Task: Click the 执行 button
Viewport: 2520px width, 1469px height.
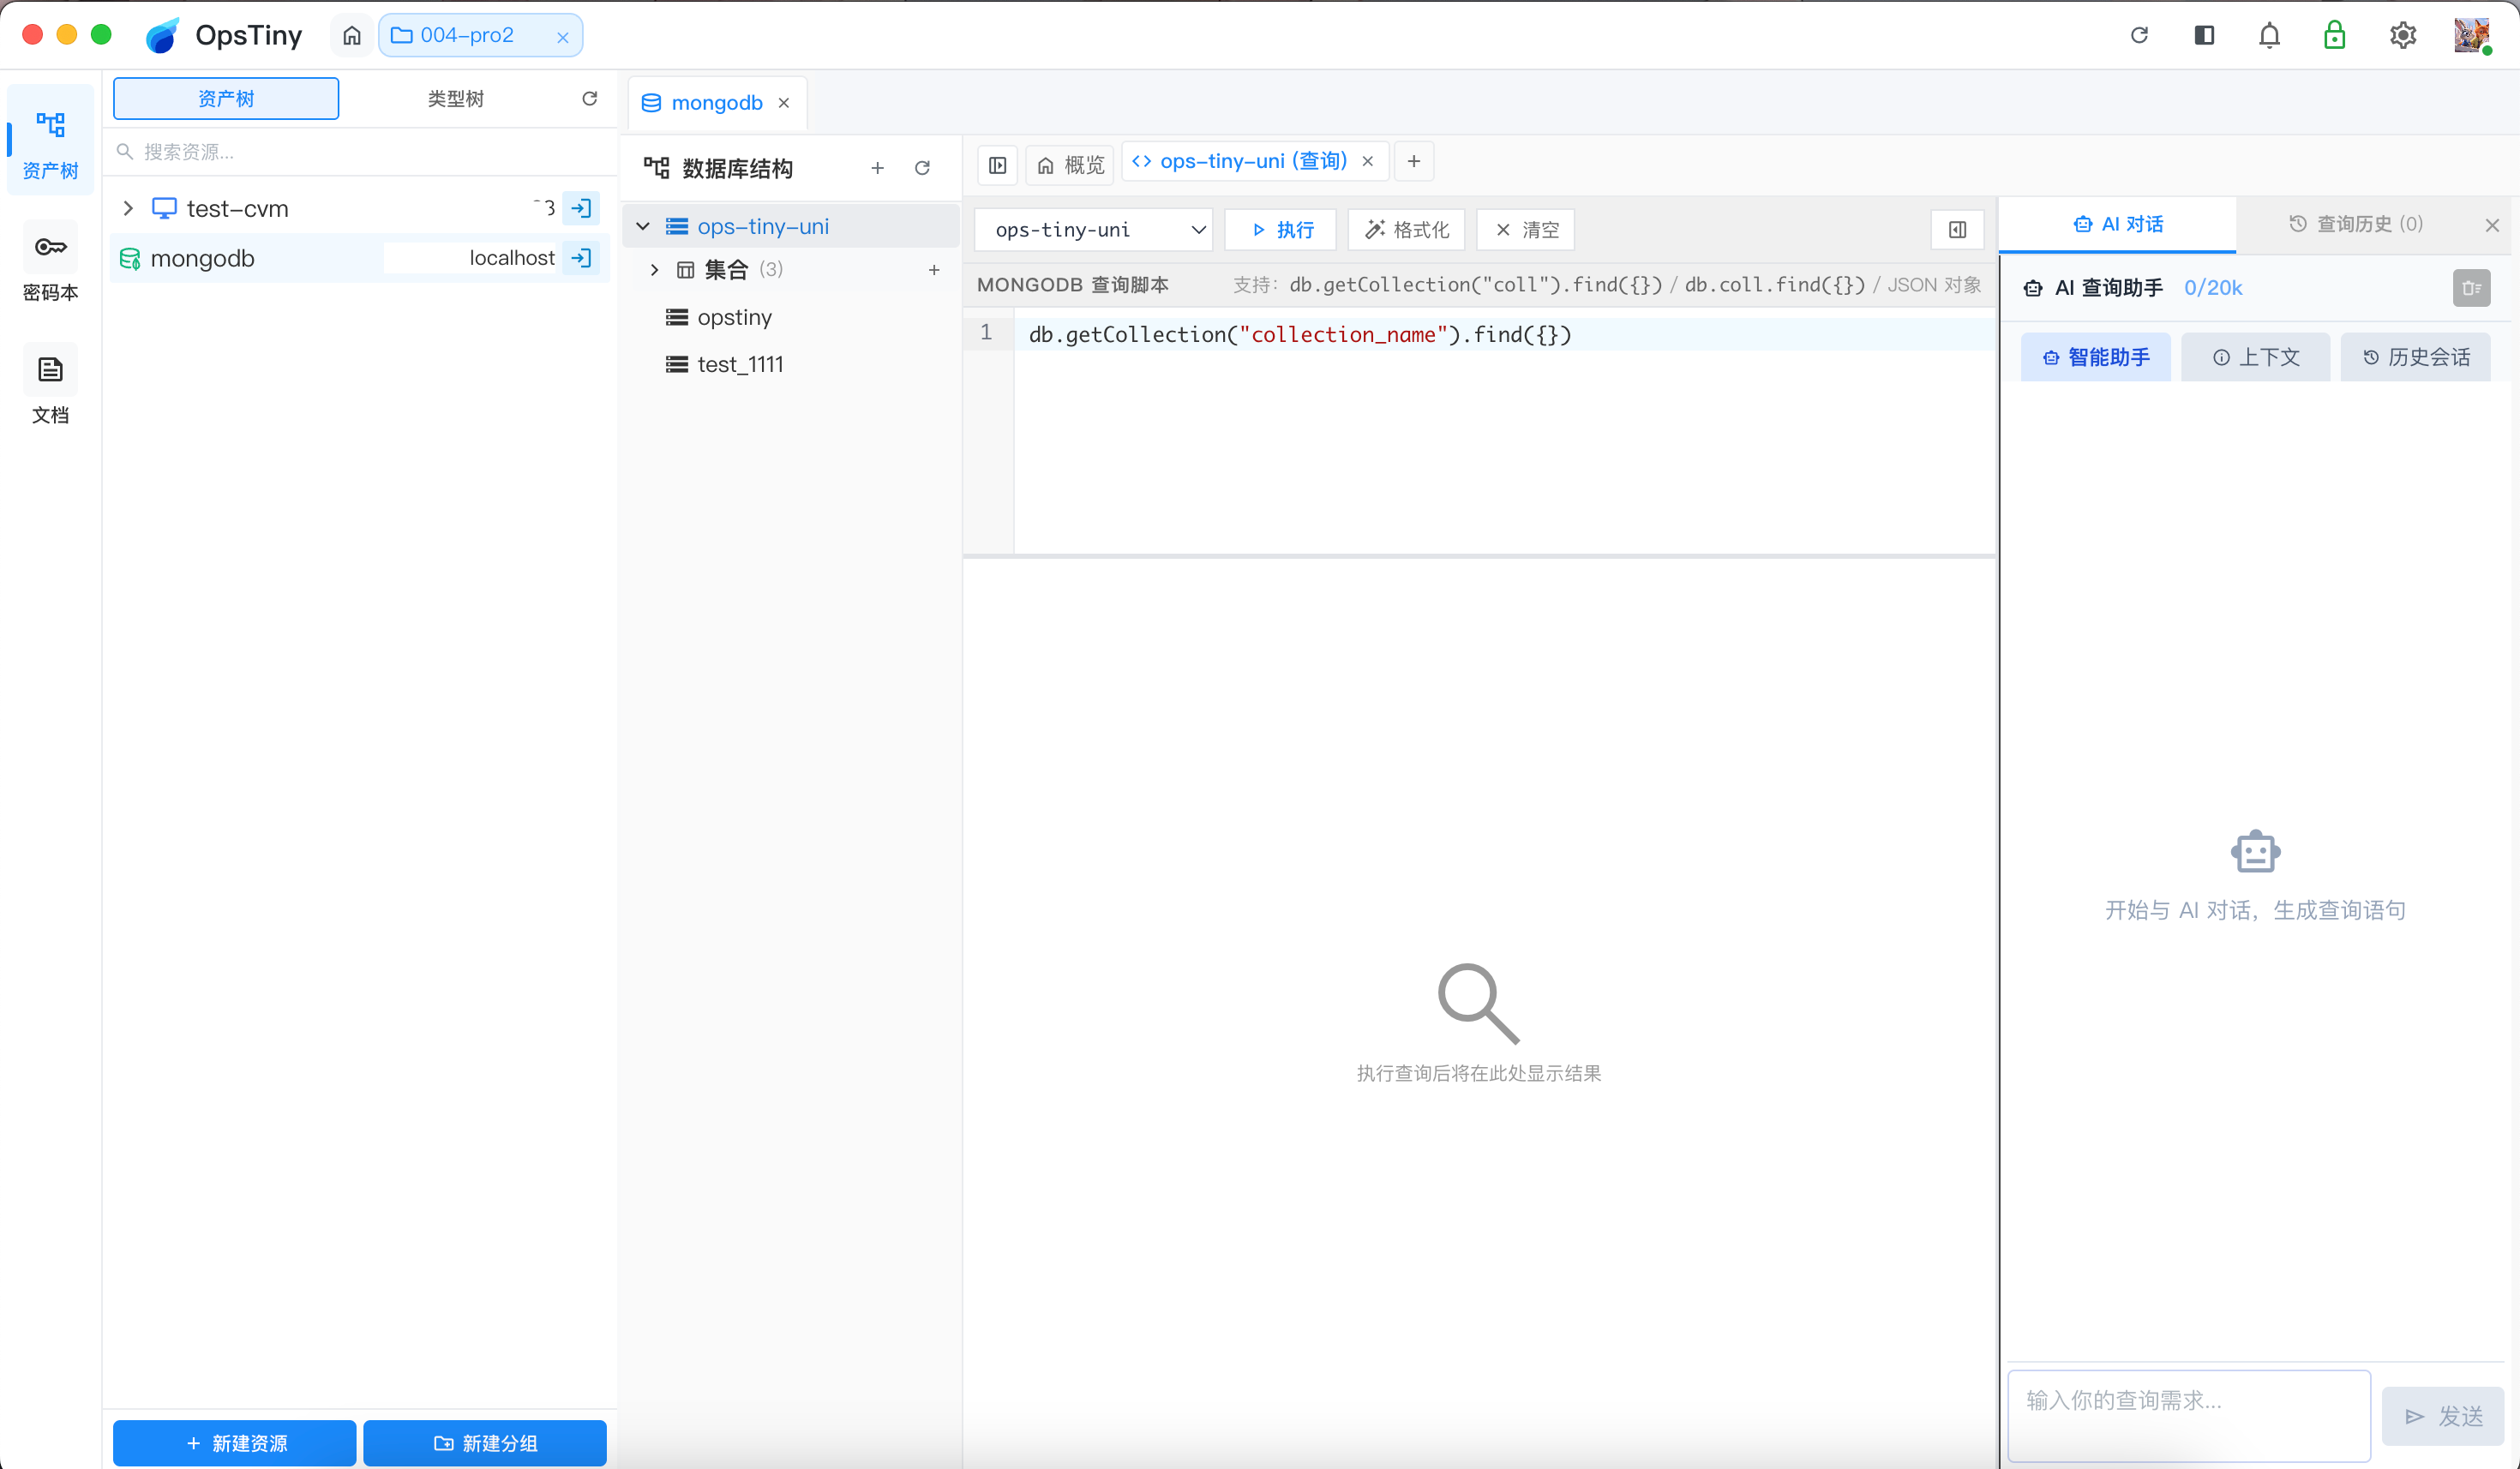Action: [x=1281, y=230]
